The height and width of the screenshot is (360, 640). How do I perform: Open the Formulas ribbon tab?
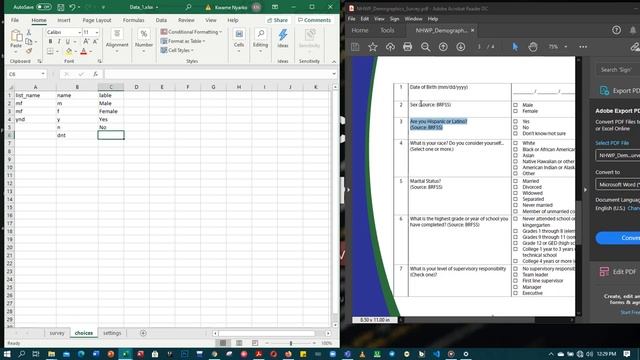click(x=133, y=20)
